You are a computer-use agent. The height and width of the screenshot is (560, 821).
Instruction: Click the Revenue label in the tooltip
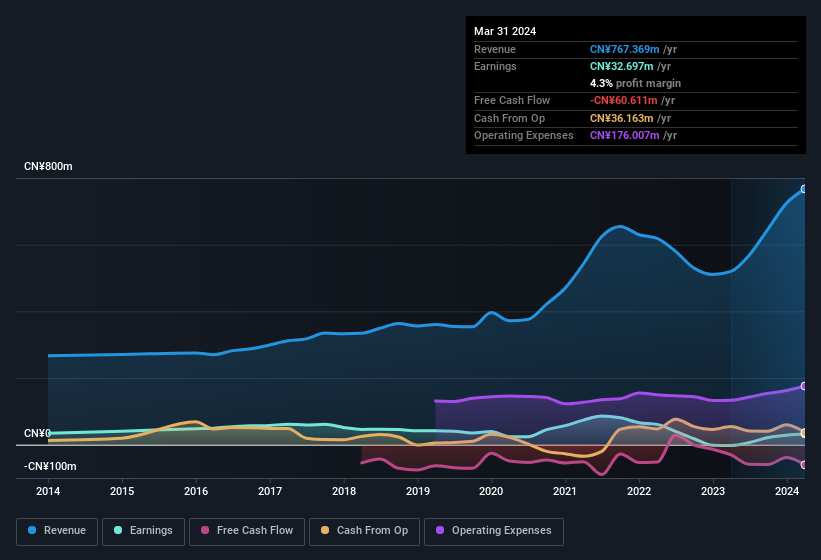pyautogui.click(x=495, y=49)
